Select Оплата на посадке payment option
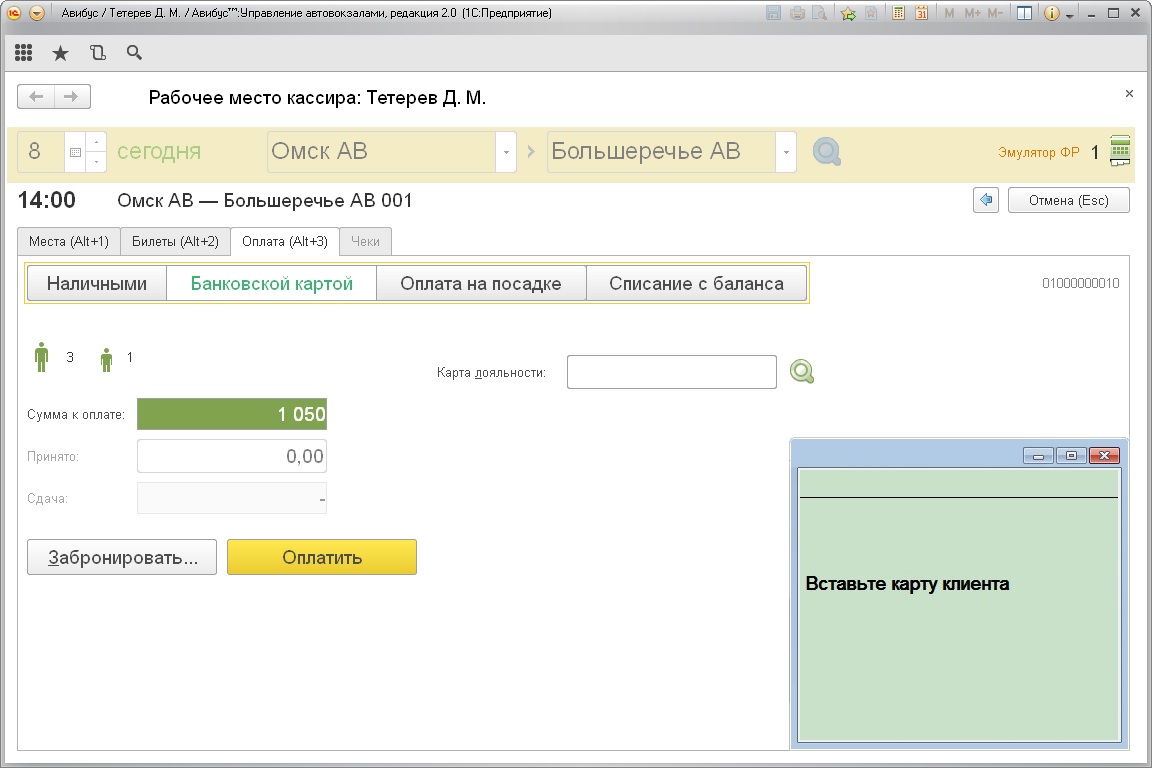This screenshot has height=768, width=1152. 480,284
